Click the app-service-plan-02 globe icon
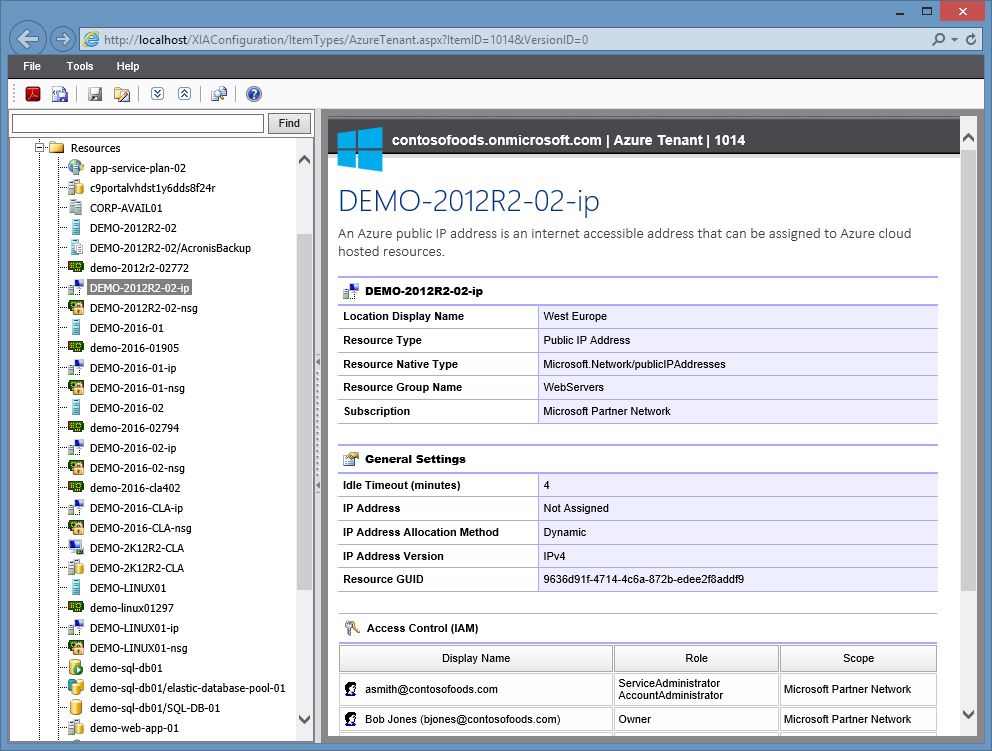Screen dimensions: 992x751 76,168
